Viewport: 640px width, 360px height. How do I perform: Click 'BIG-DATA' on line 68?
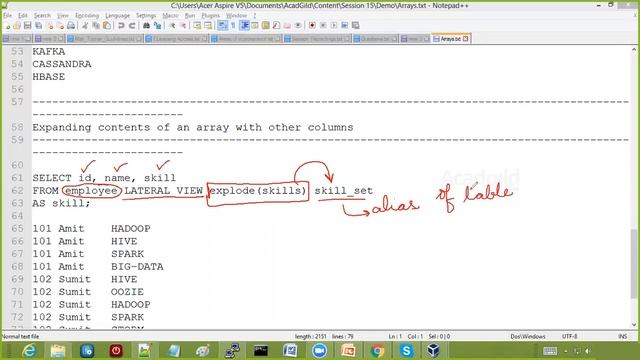(x=137, y=267)
